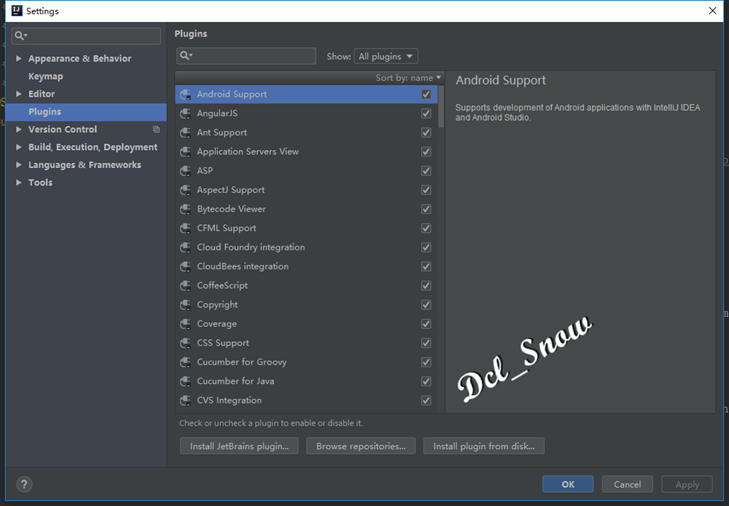Open the Version Control settings category
The image size is (729, 506).
coord(63,129)
